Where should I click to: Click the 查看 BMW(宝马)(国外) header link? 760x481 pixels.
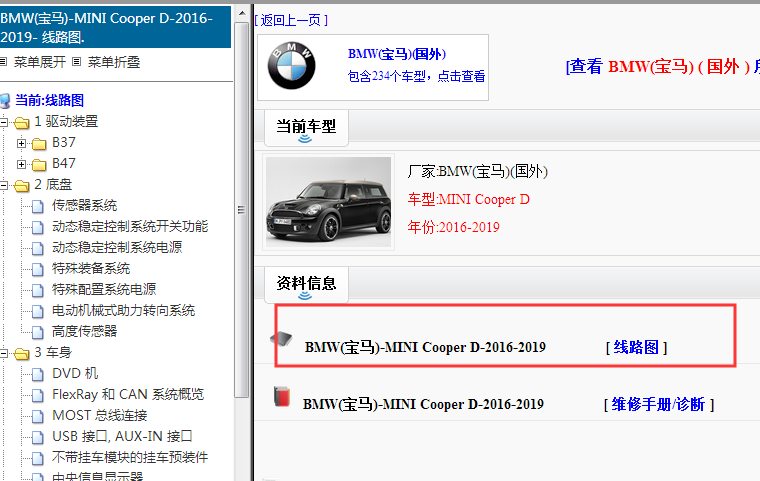pyautogui.click(x=663, y=66)
